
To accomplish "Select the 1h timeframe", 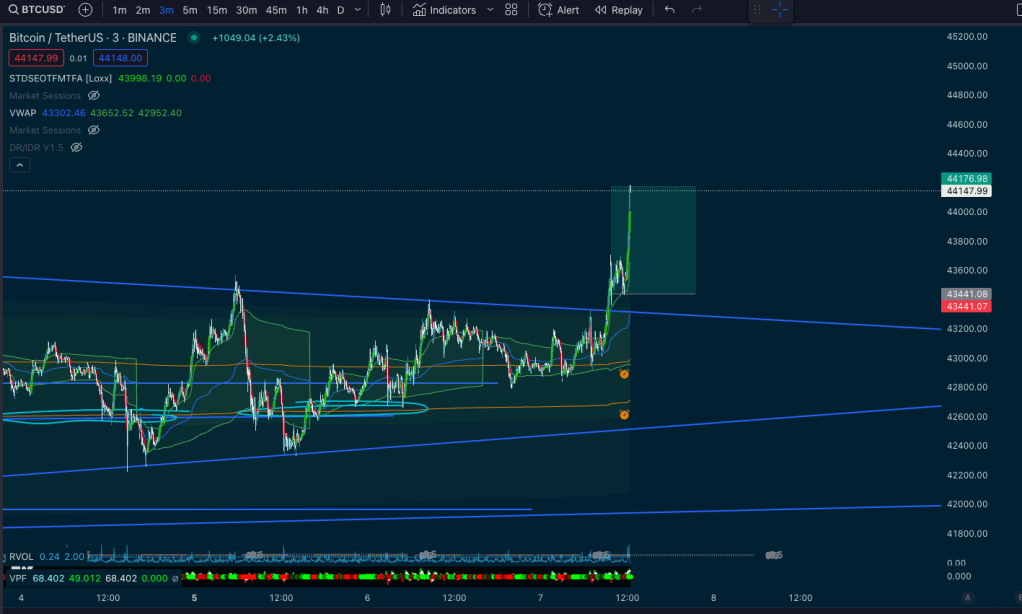I will click(301, 10).
